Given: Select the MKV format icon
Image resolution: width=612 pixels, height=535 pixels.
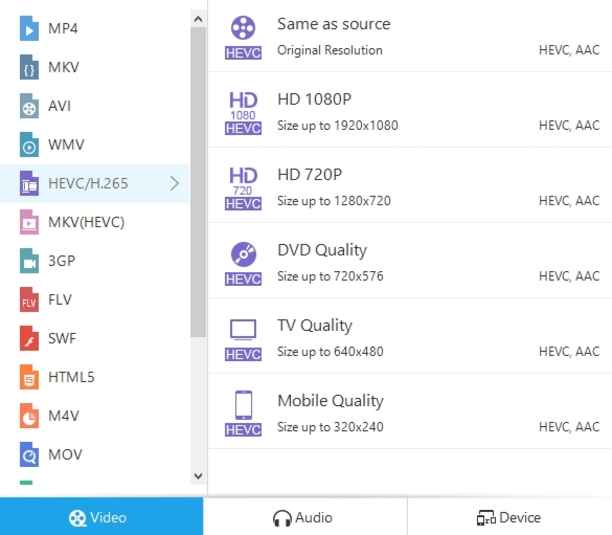Looking at the screenshot, I should pos(29,67).
